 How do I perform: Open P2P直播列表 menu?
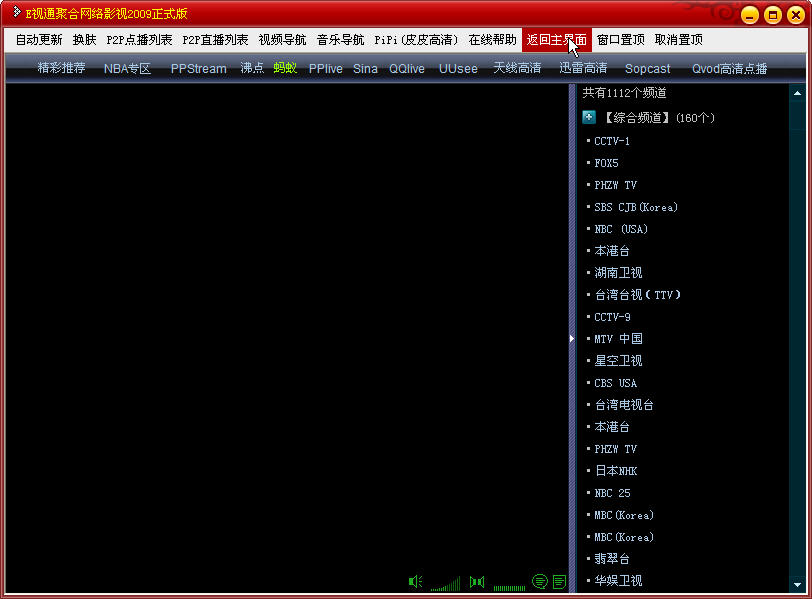coord(215,40)
